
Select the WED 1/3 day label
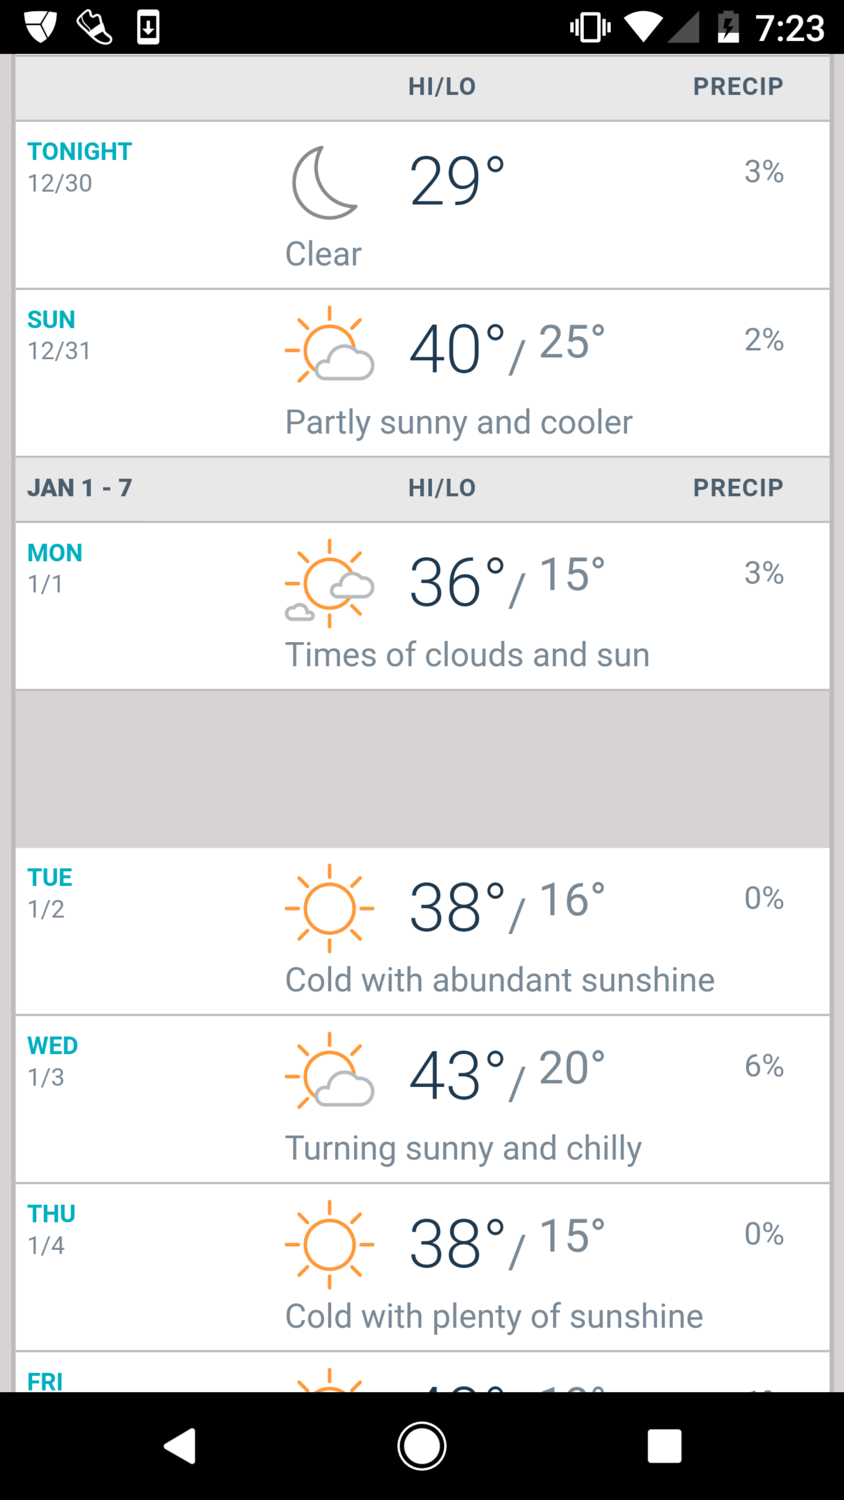coord(52,1060)
